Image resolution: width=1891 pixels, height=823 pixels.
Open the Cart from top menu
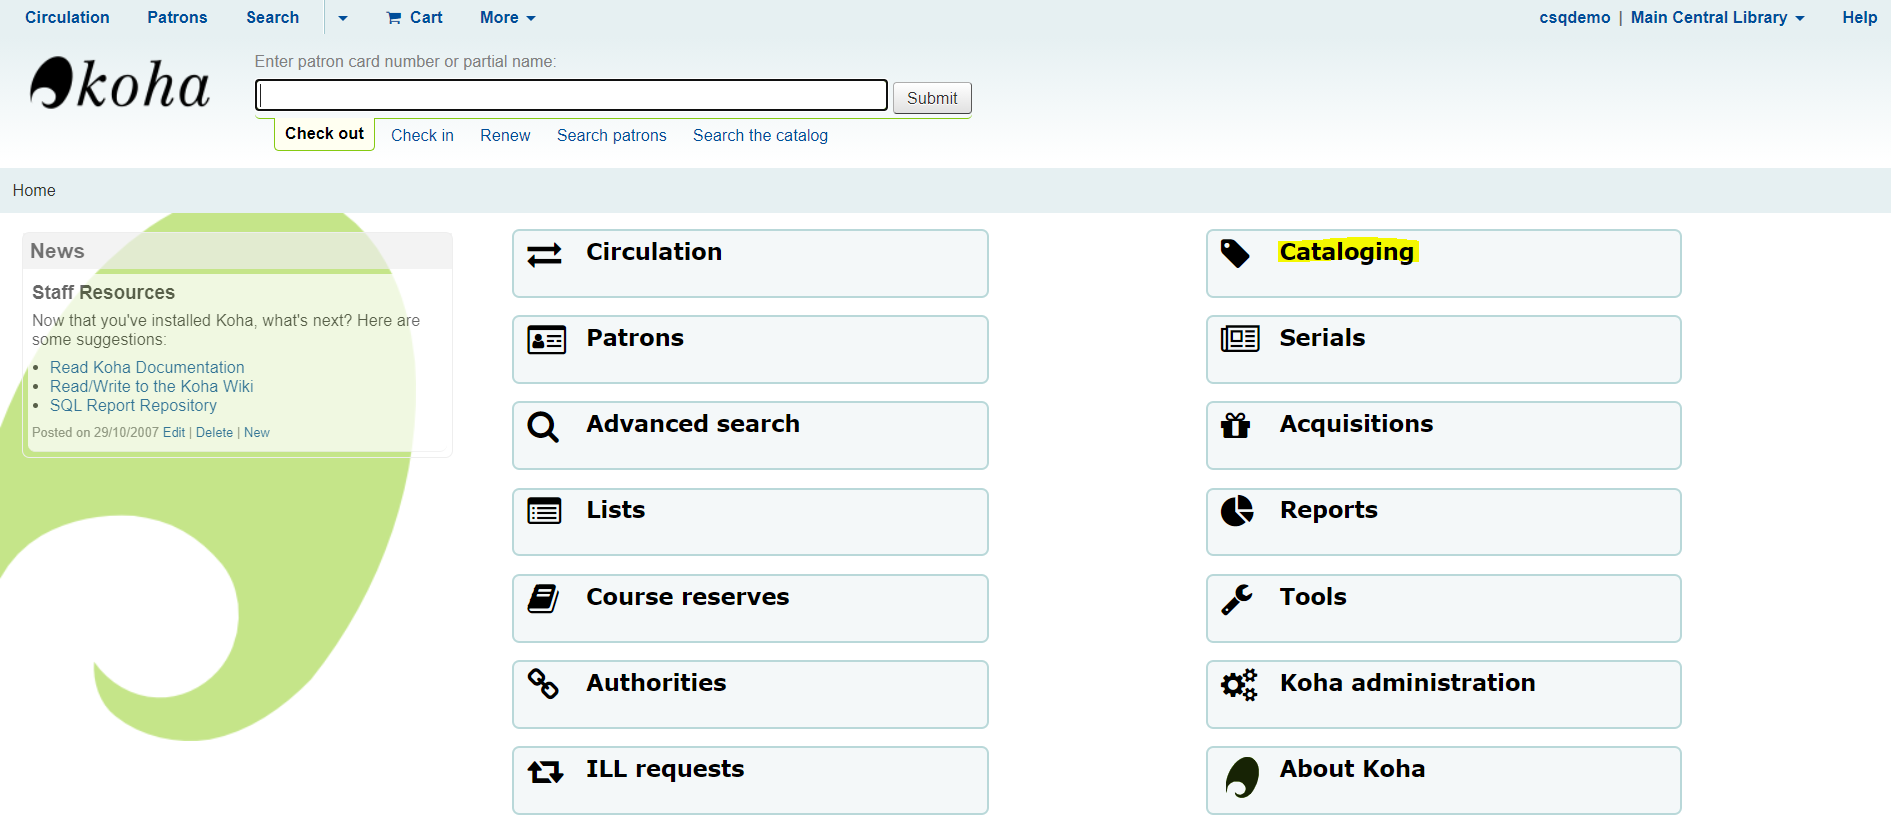[x=415, y=18]
